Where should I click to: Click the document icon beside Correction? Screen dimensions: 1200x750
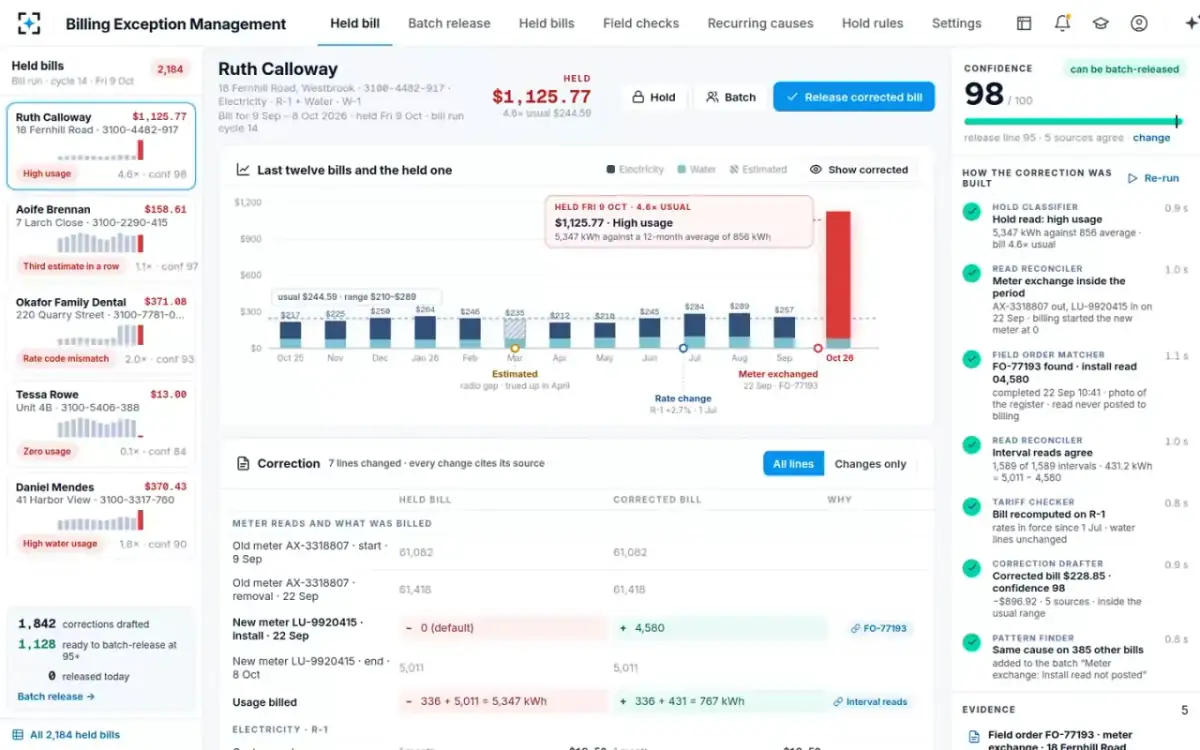click(243, 464)
